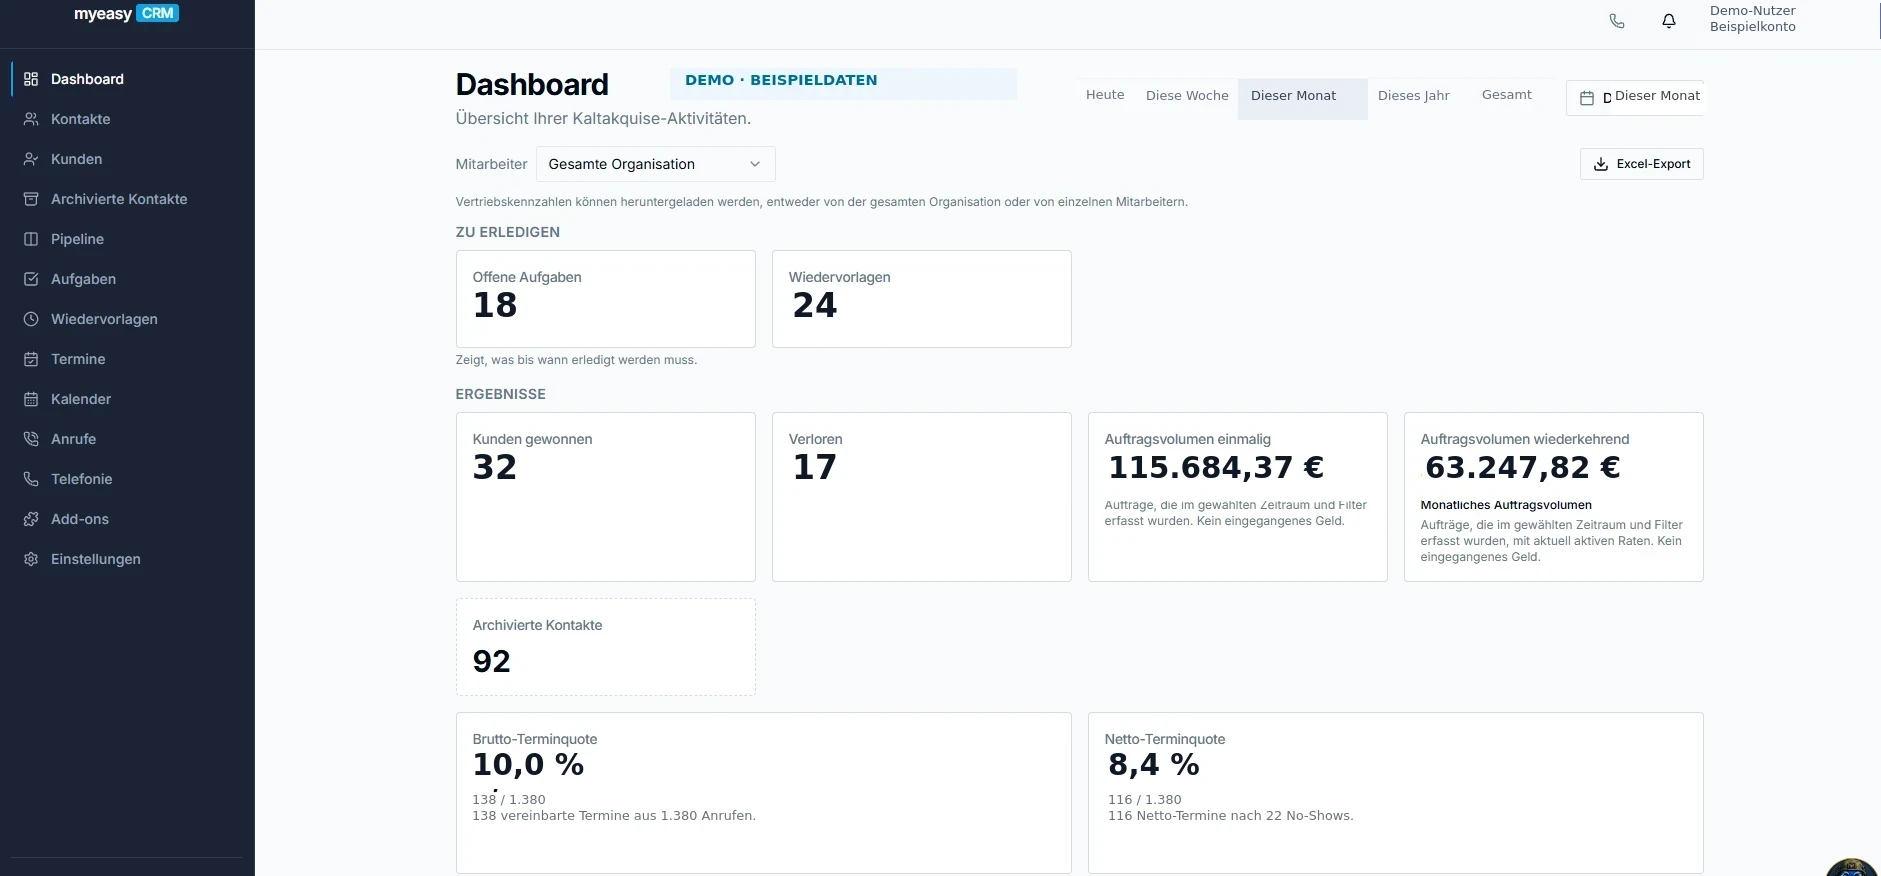Click the Netto-Terminquote value 8,4 %
This screenshot has width=1881, height=876.
(x=1154, y=765)
